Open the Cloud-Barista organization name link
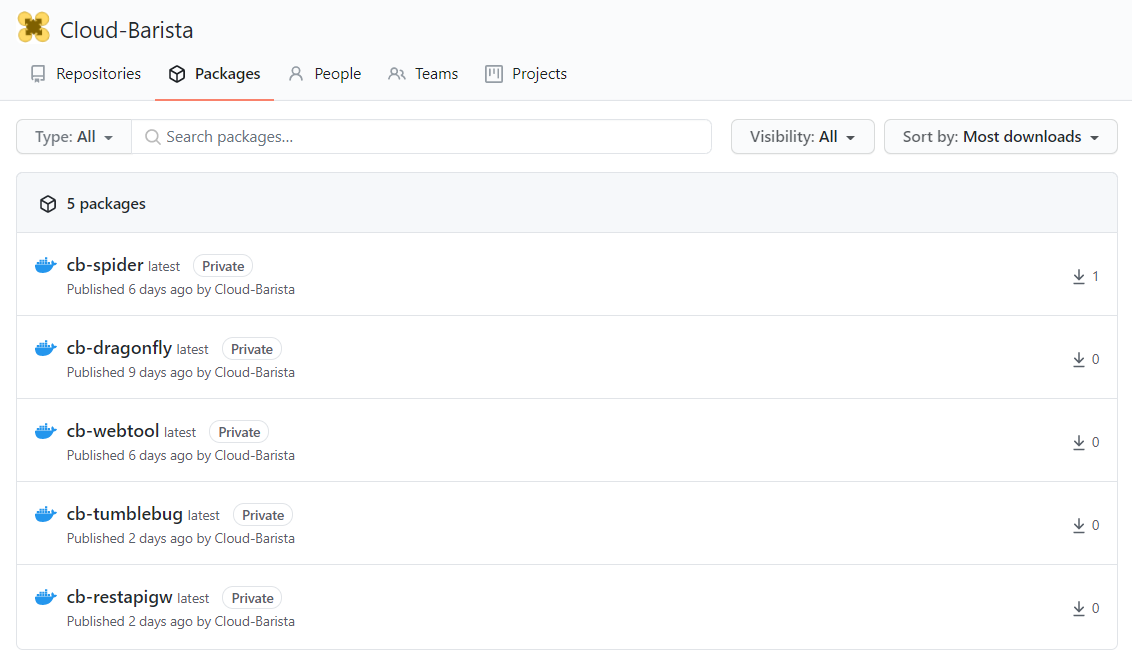 pos(126,30)
